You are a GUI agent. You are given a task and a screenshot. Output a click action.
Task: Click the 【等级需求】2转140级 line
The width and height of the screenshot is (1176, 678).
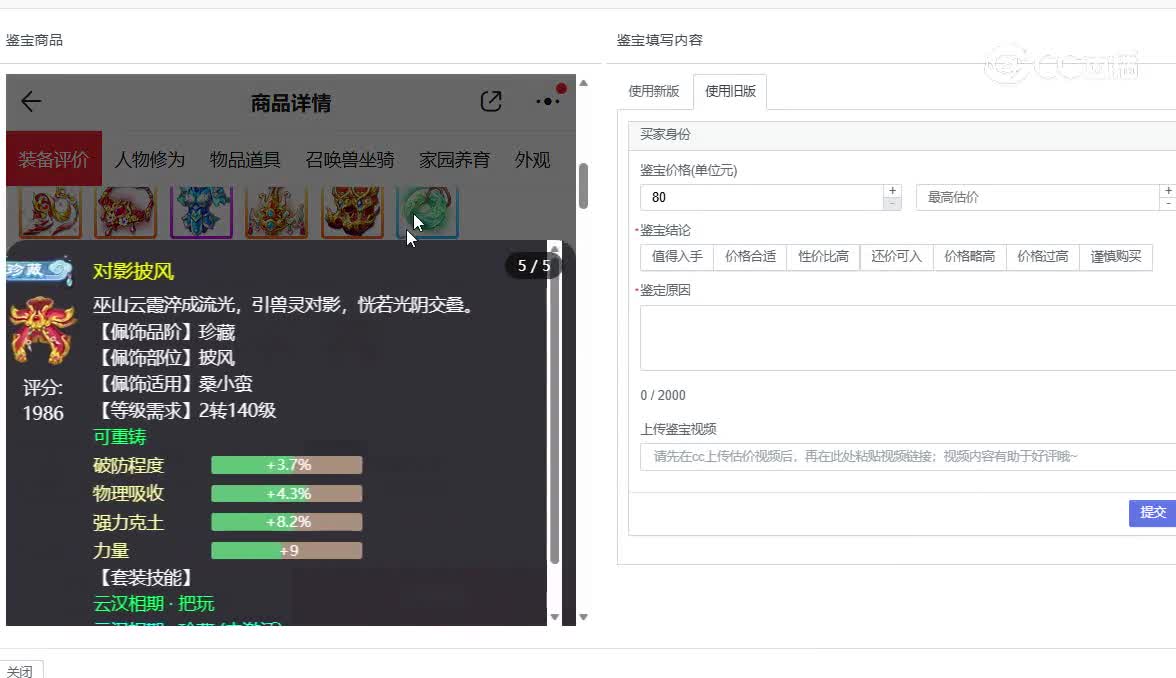pos(185,410)
